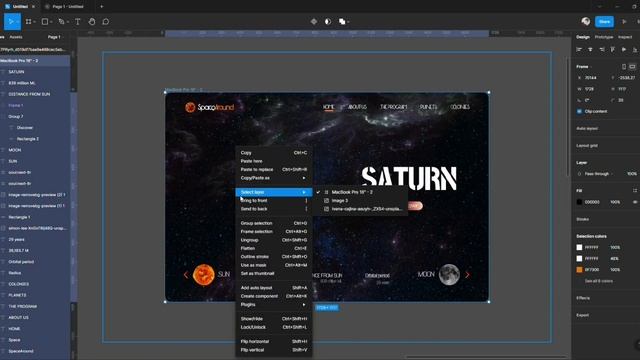Click the Boolean operations icon in top bar

(342, 22)
